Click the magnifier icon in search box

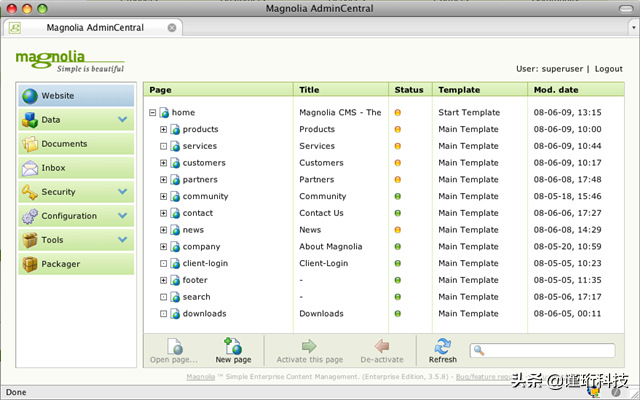tap(479, 350)
